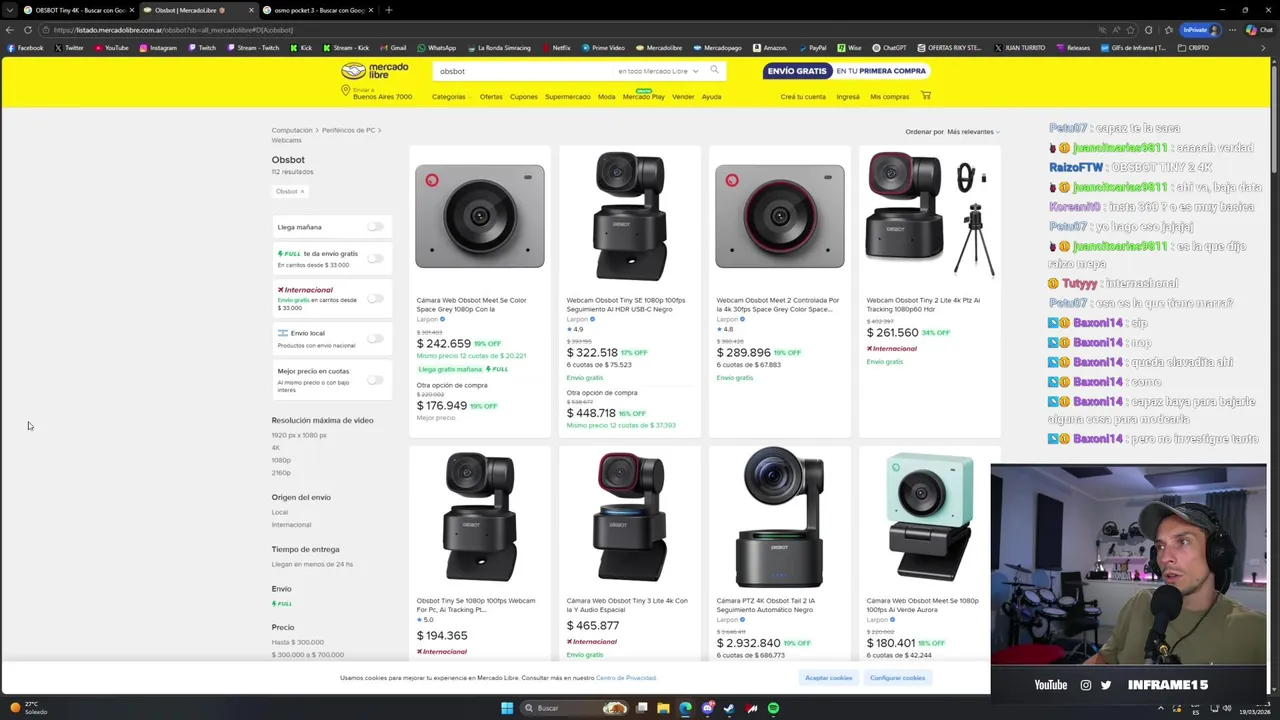Click the delivery location pin icon
Screen dimensions: 1280x720
(346, 91)
